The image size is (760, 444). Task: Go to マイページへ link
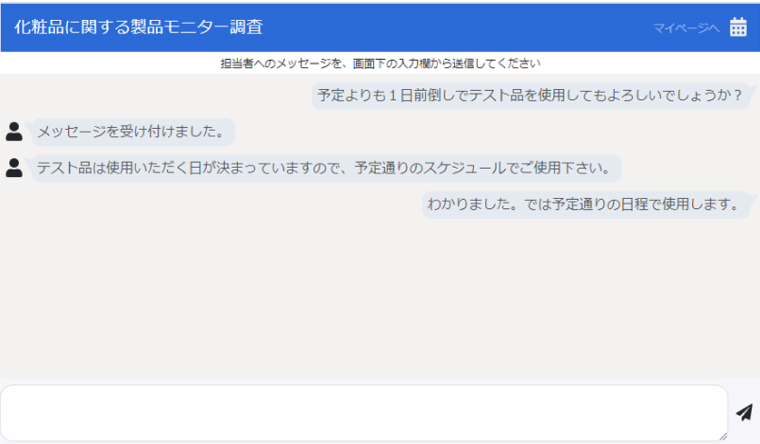[x=686, y=28]
